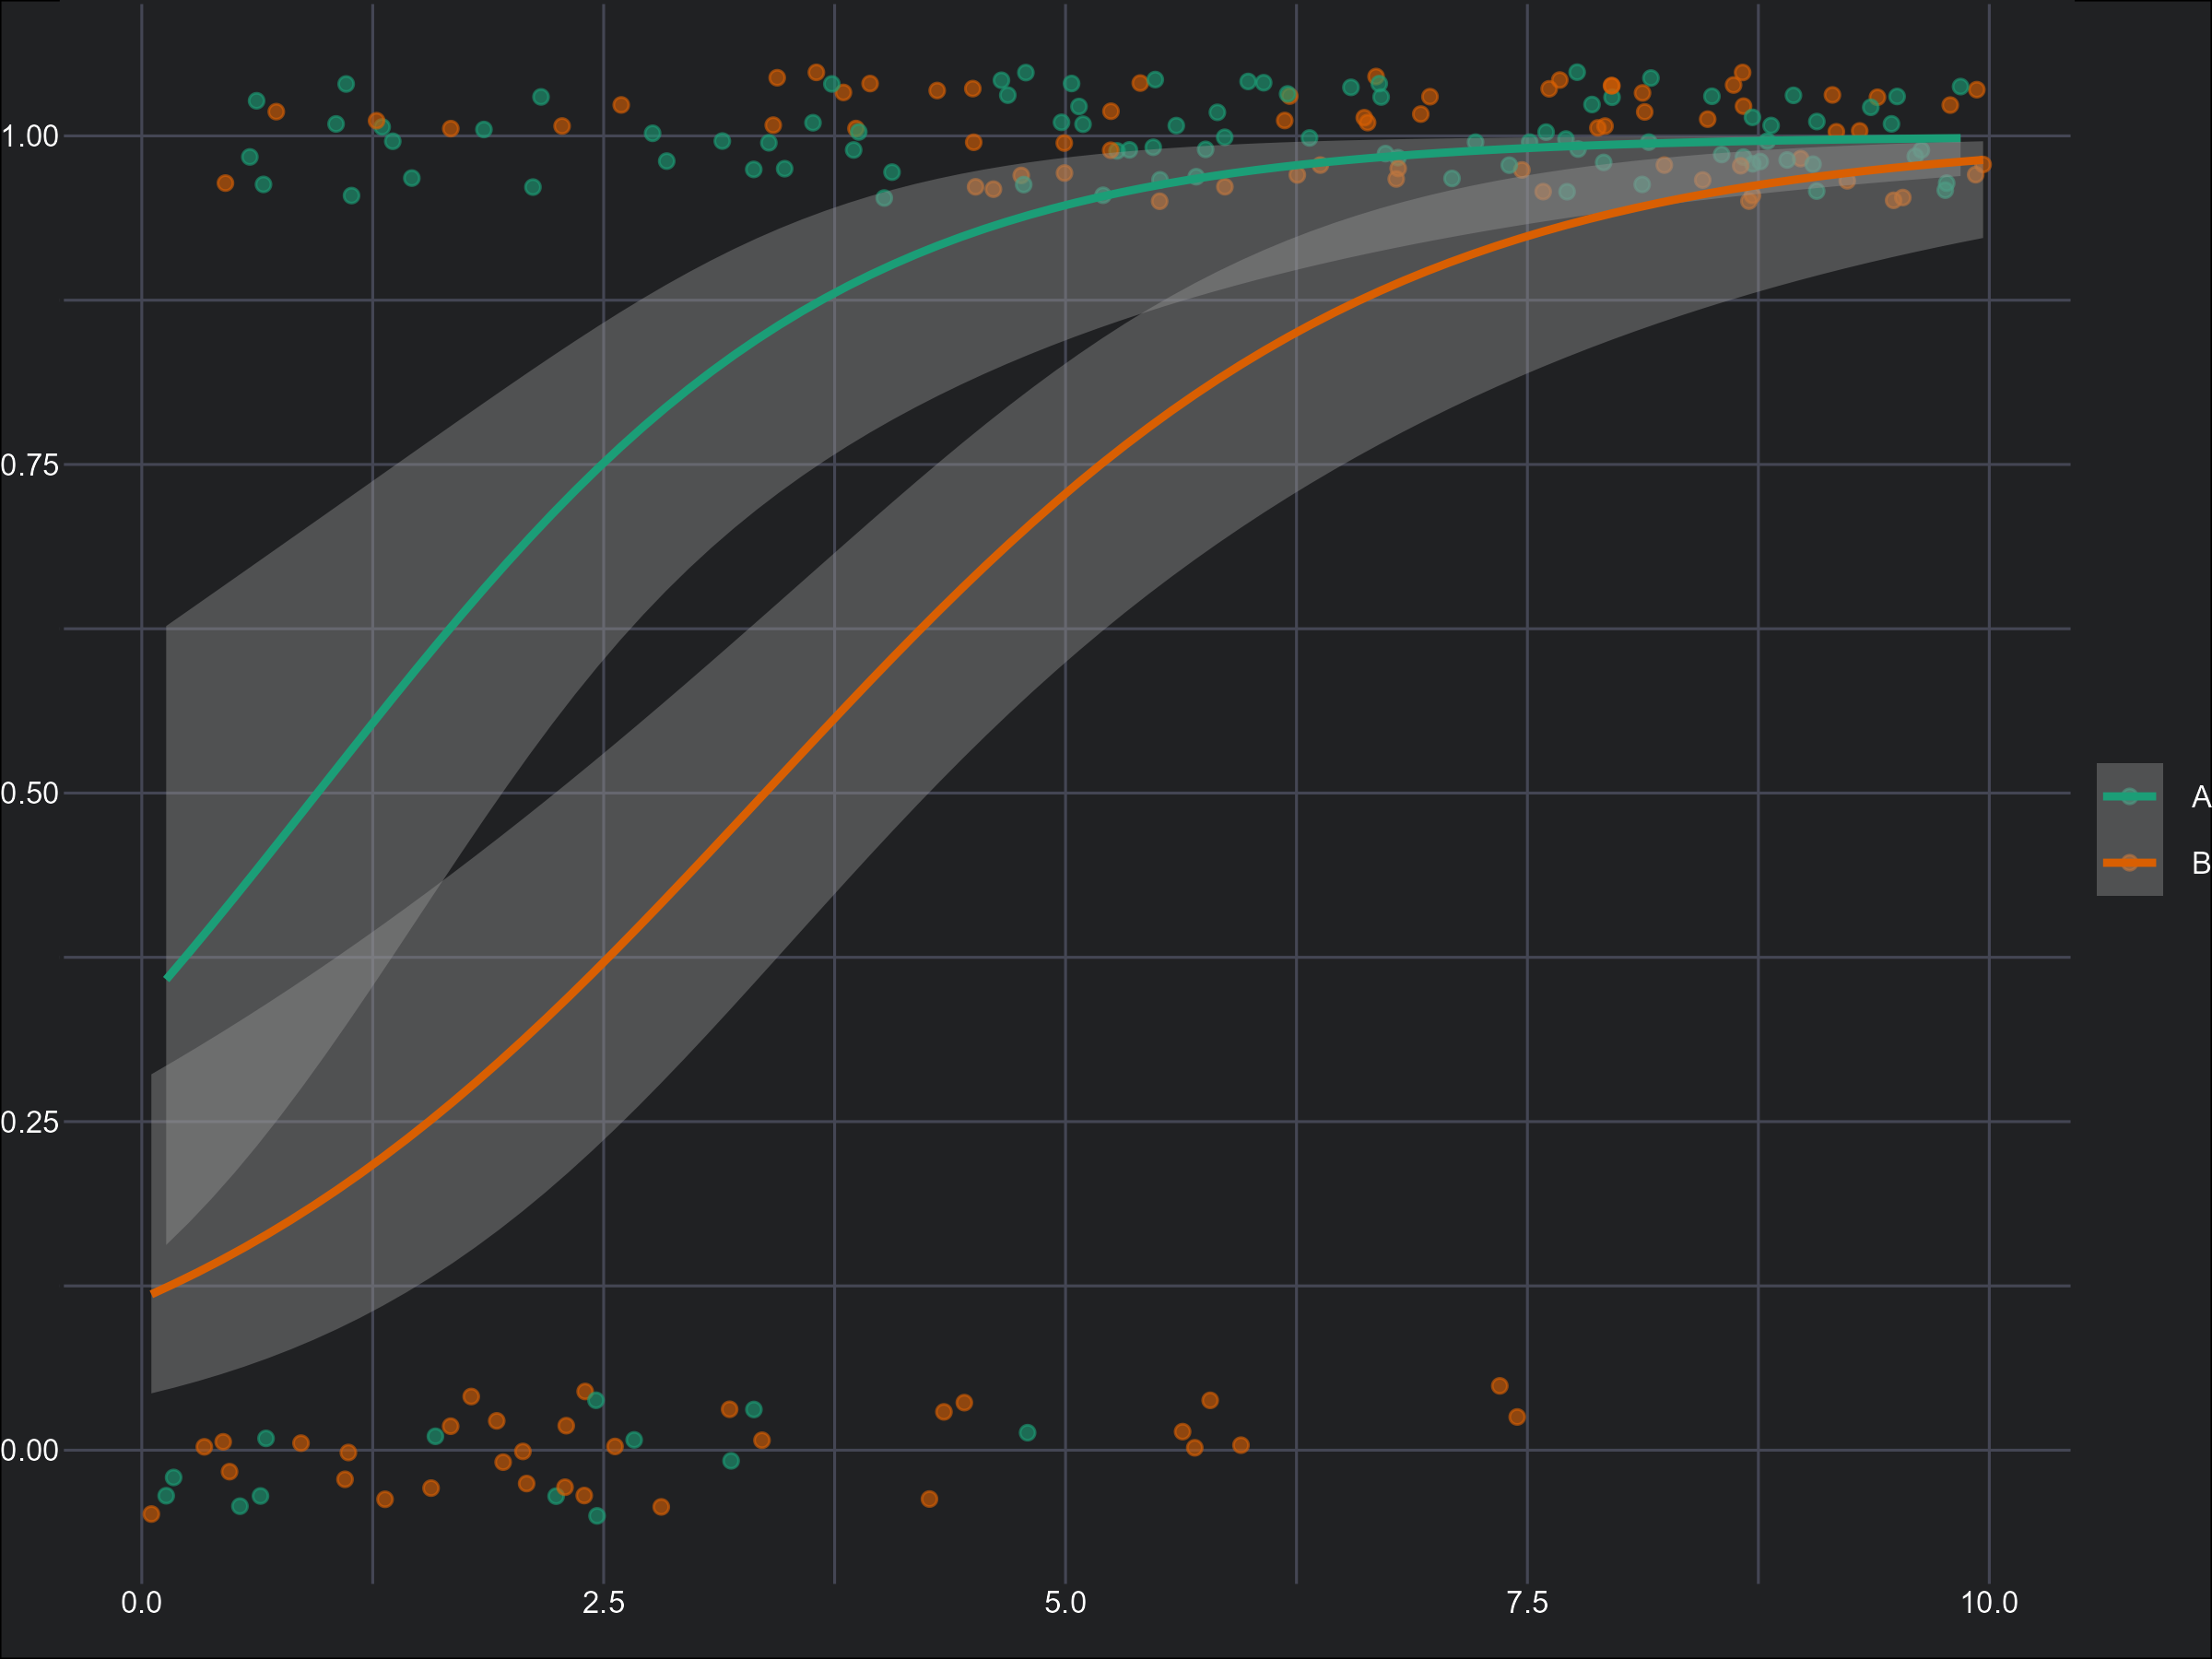The width and height of the screenshot is (2212, 1659).
Task: Click the y-axis tick label 0.00
Action: pyautogui.click(x=30, y=1451)
